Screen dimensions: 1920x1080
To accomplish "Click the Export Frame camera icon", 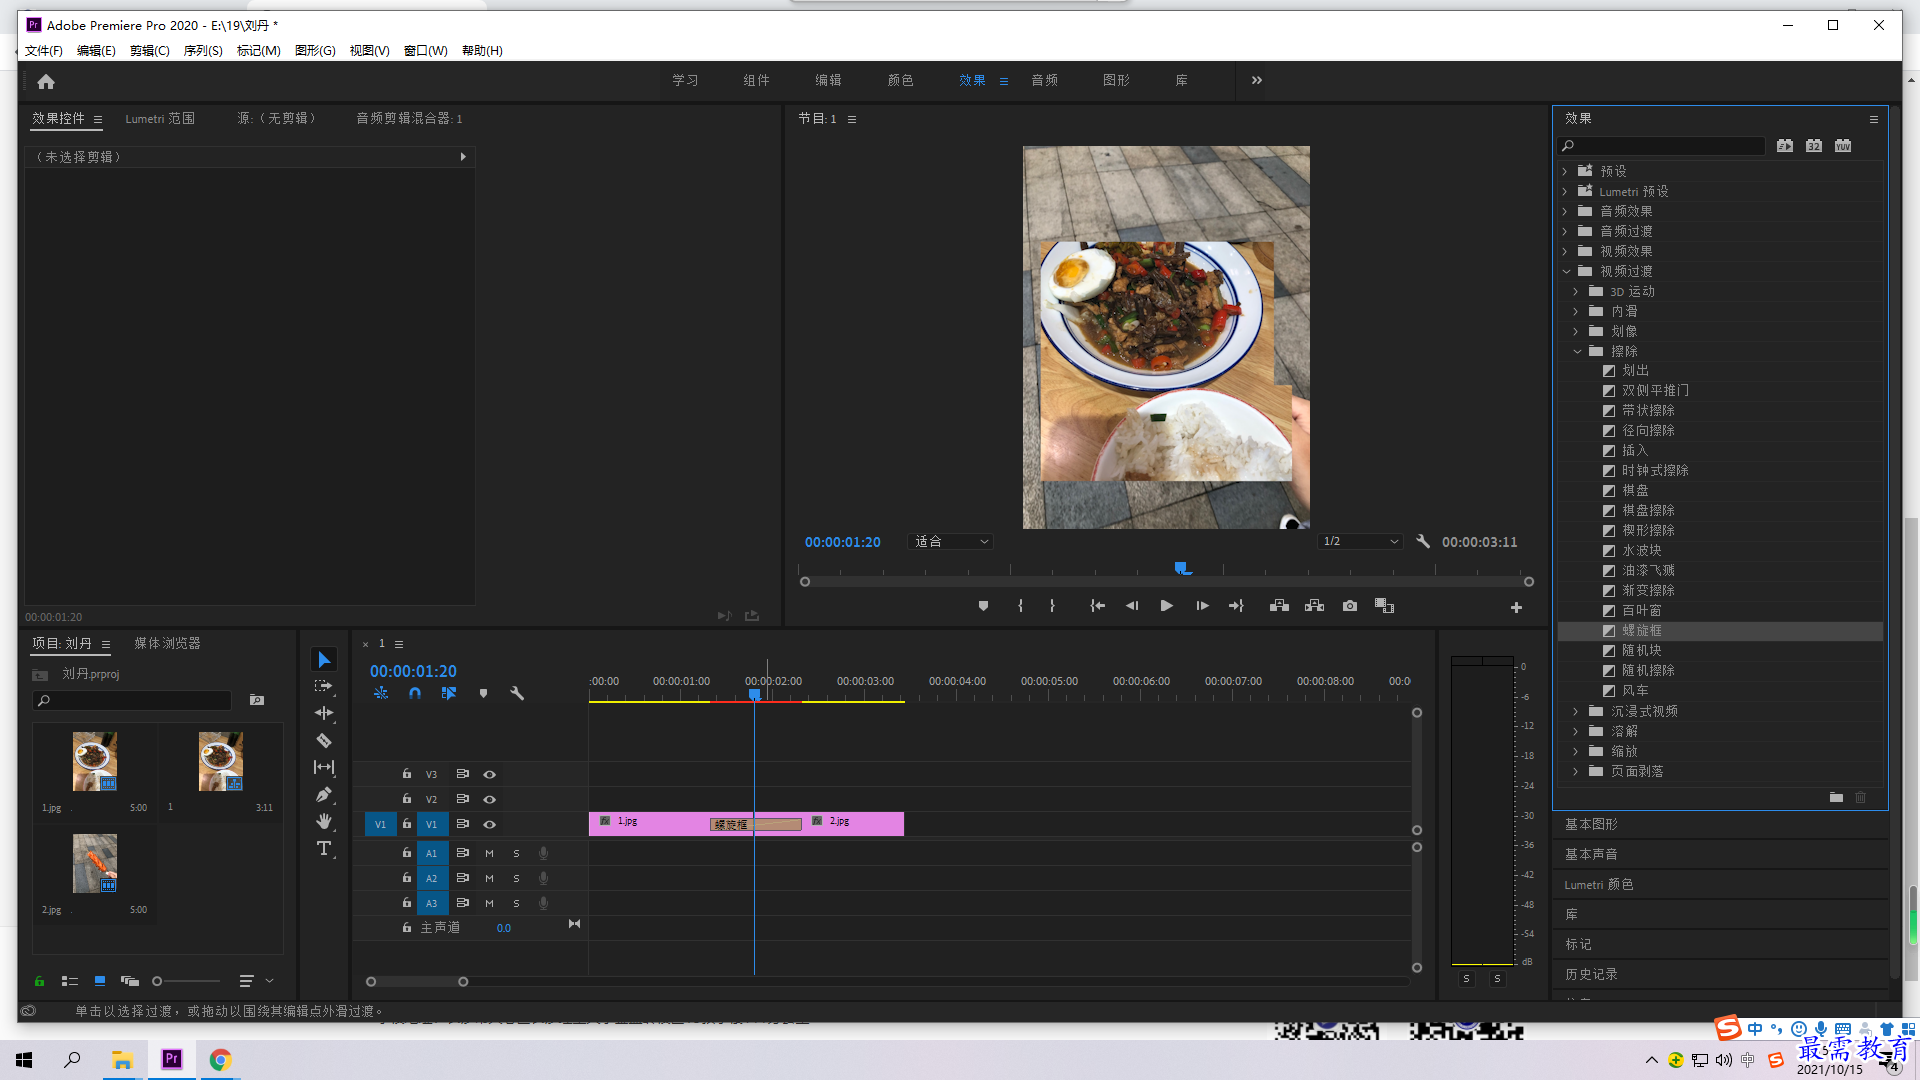I will (1350, 606).
